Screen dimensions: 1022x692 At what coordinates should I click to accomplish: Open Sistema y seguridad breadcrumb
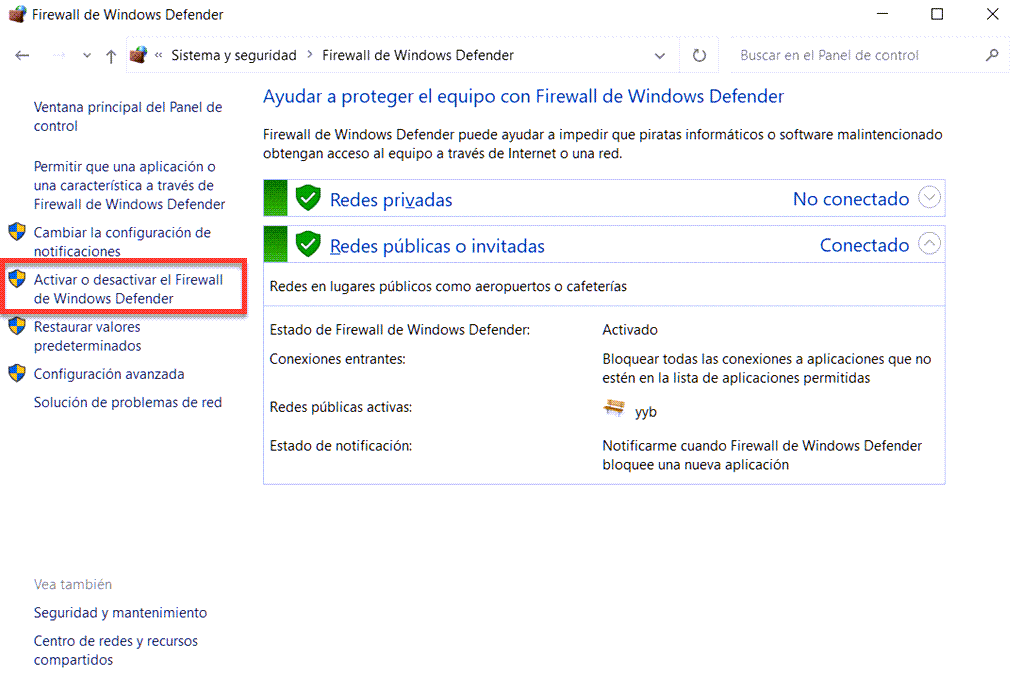tap(233, 55)
